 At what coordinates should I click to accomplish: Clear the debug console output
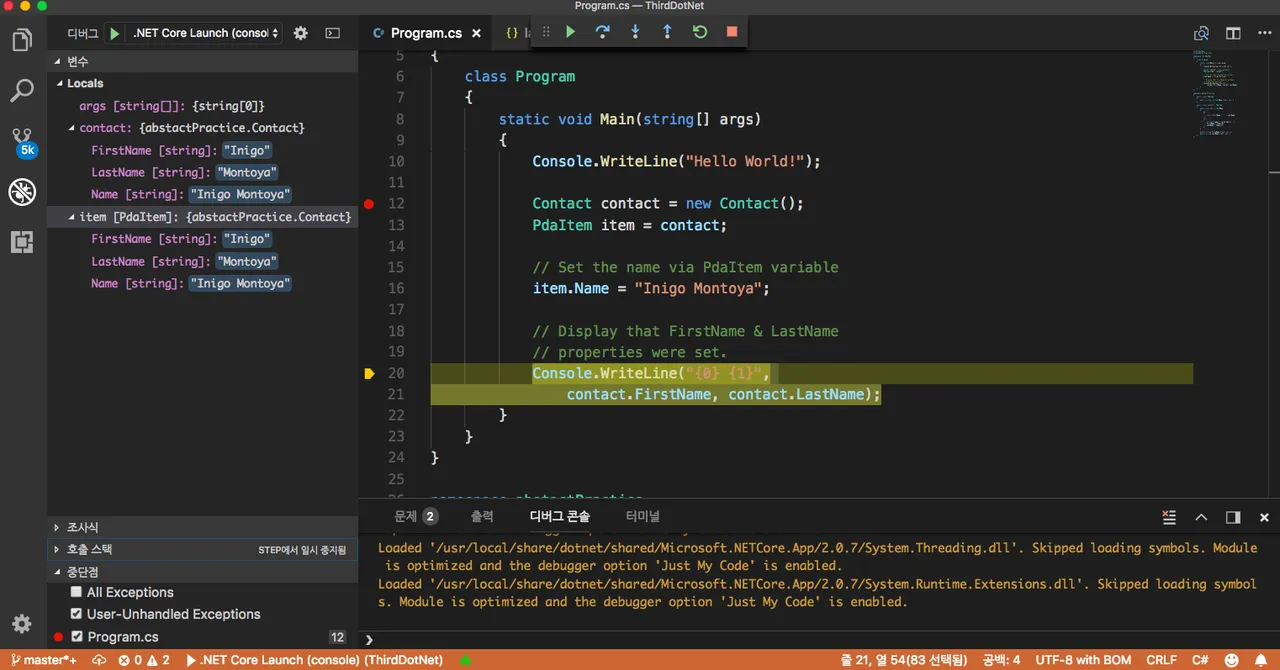(x=1169, y=517)
